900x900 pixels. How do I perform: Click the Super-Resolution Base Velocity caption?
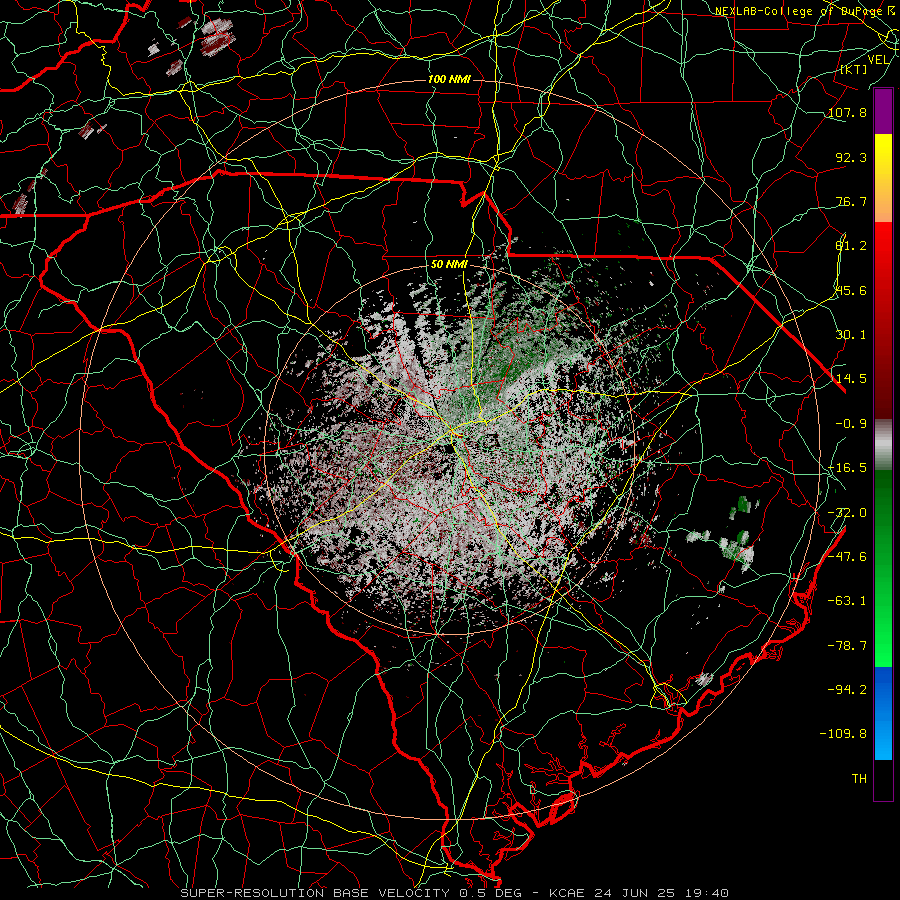point(455,893)
